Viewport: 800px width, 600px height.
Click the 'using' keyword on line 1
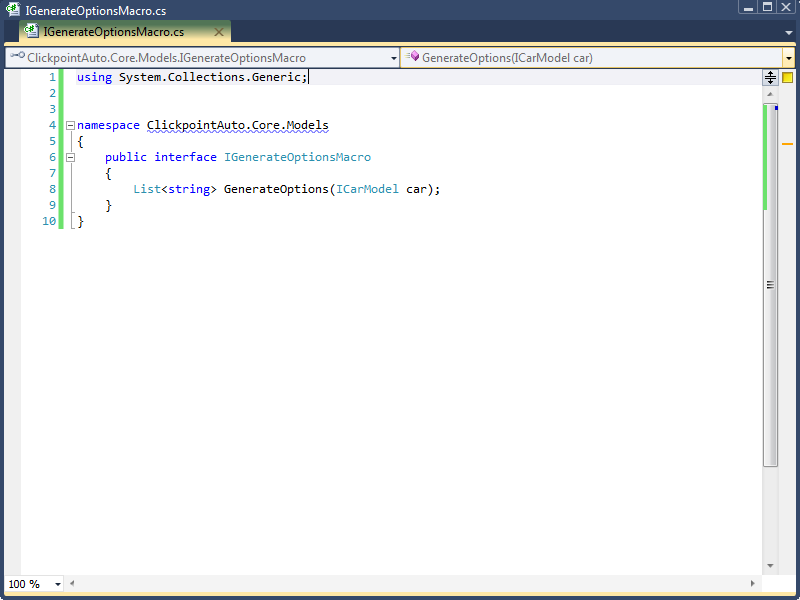(94, 77)
